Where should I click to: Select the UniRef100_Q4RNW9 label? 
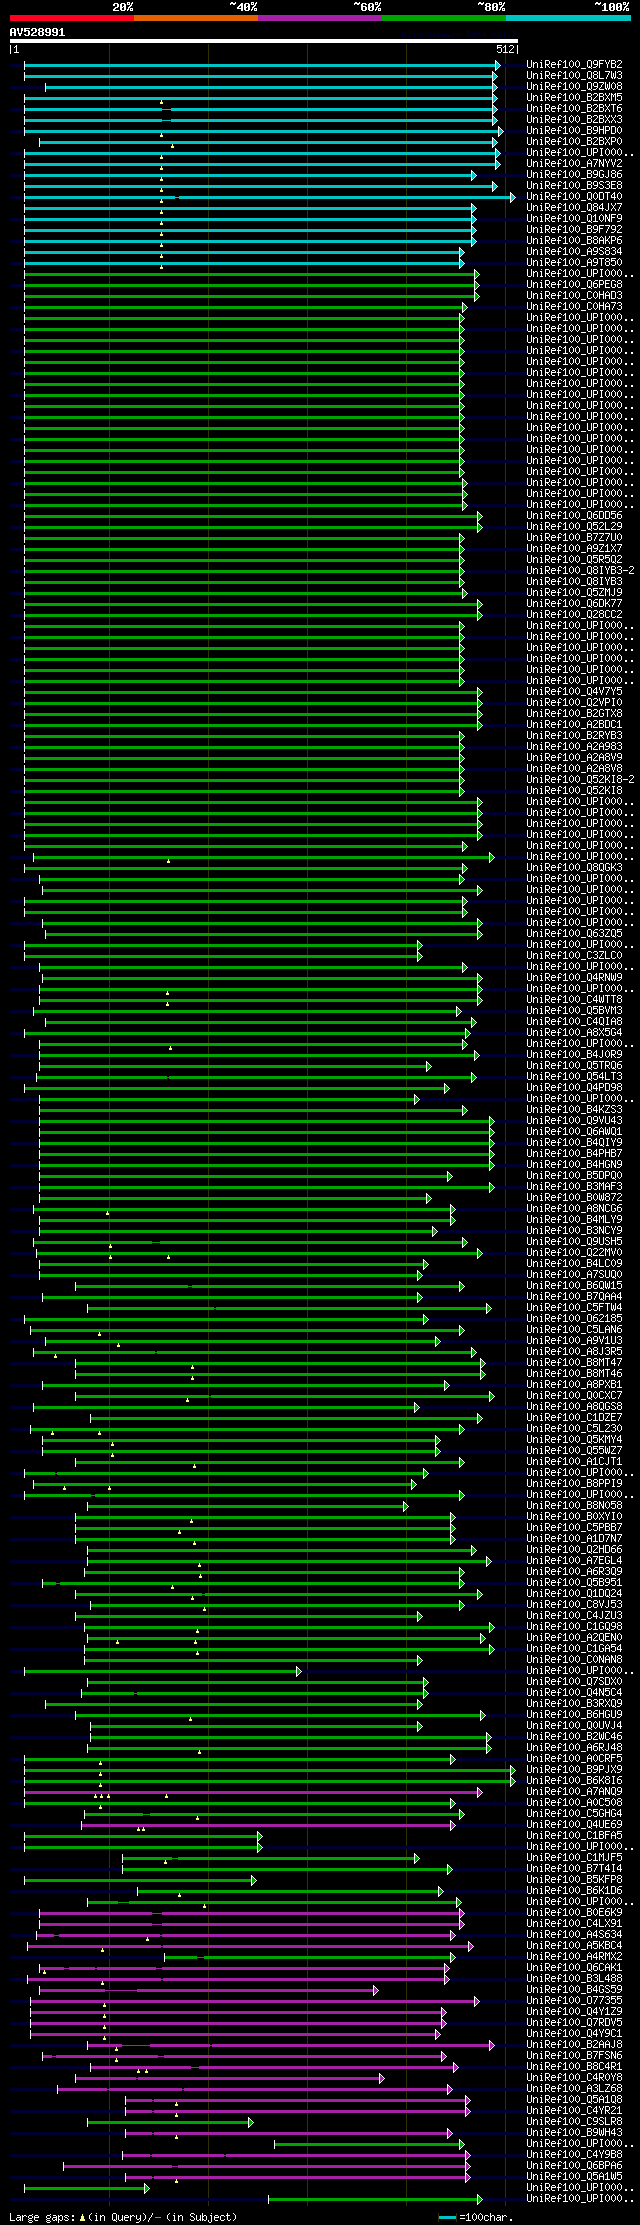pos(574,978)
